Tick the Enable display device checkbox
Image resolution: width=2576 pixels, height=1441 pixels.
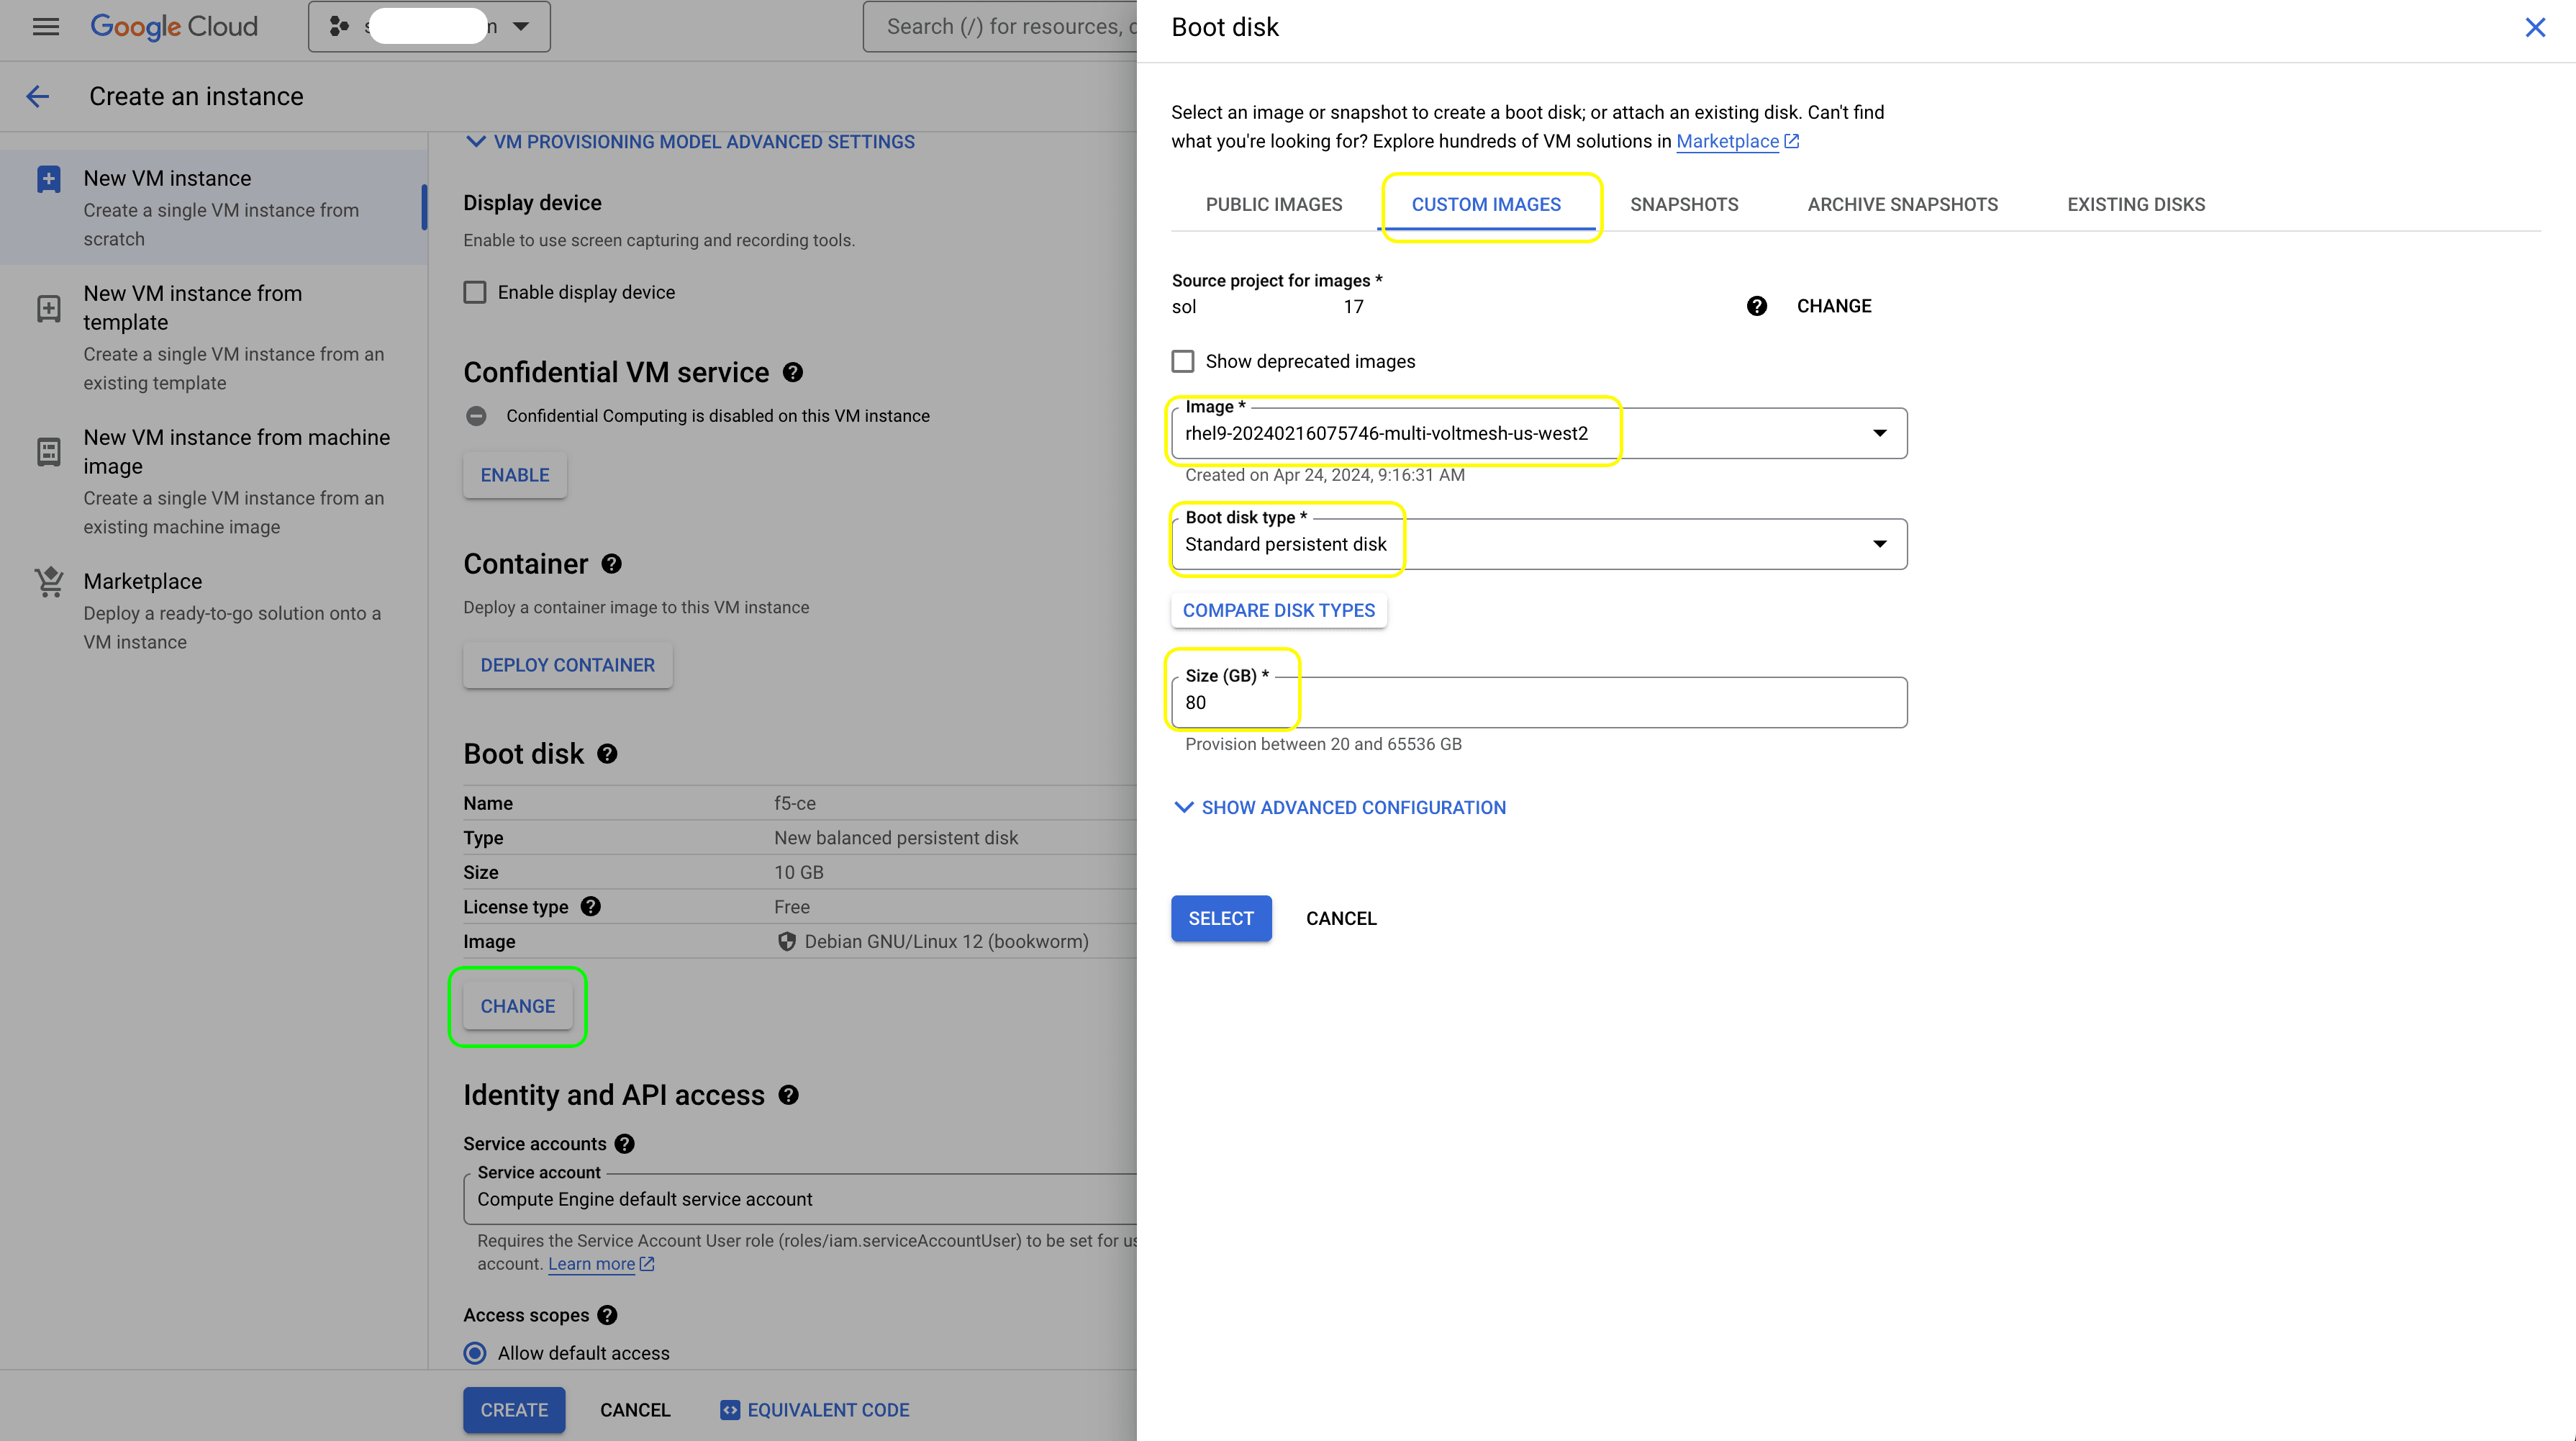(x=475, y=292)
